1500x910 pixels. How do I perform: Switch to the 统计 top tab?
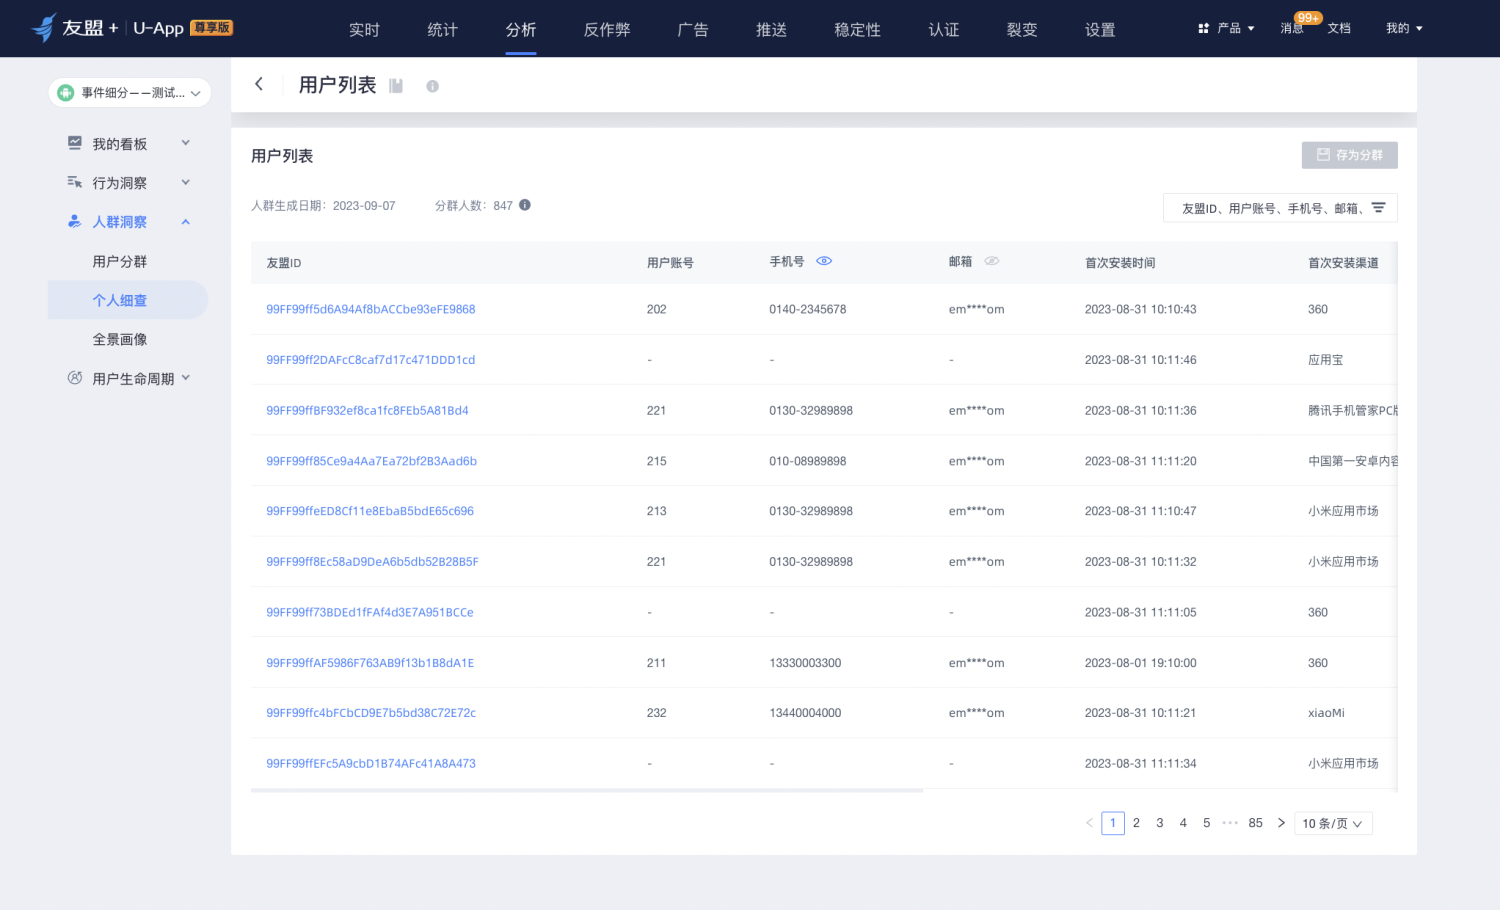click(x=442, y=30)
